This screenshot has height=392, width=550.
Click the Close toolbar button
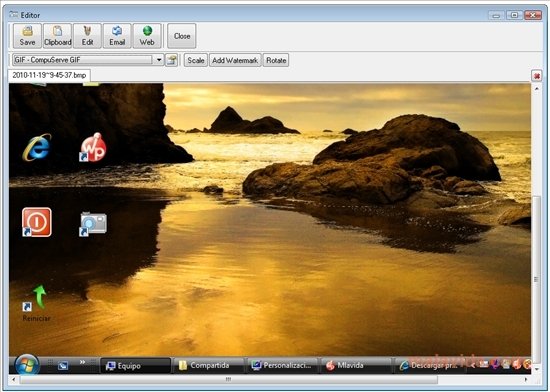pos(182,36)
